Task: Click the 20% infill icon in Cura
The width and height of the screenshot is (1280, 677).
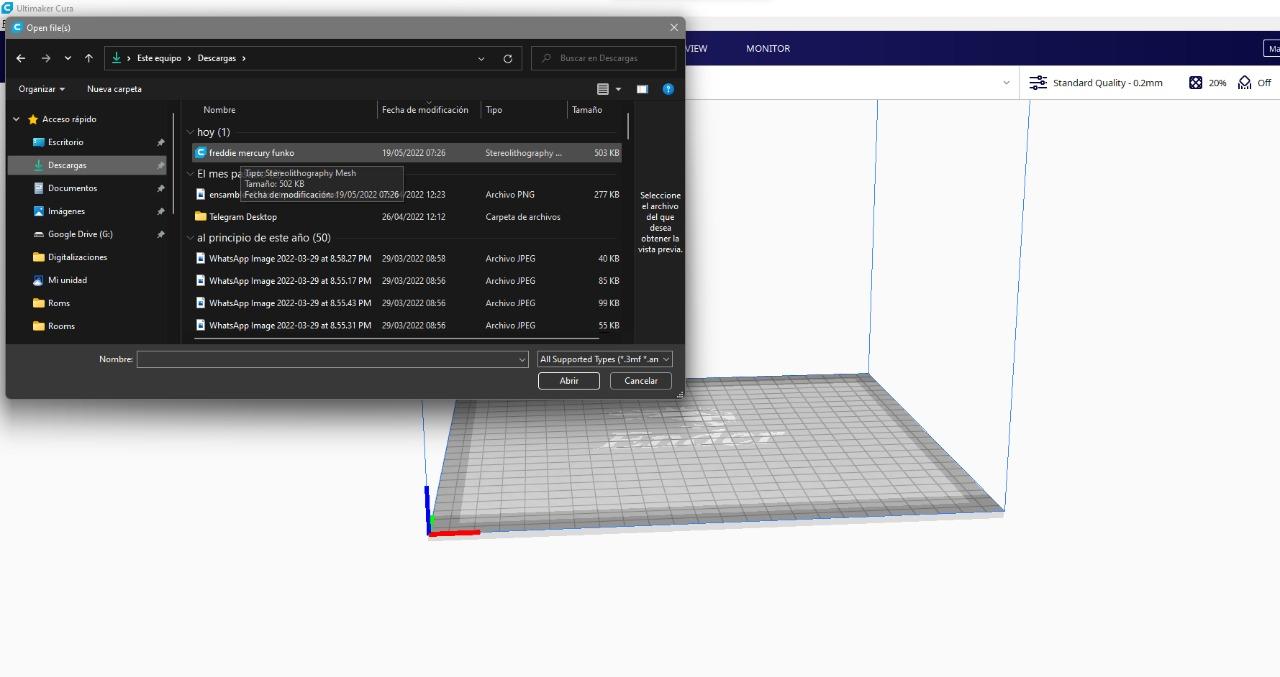Action: pyautogui.click(x=1195, y=83)
